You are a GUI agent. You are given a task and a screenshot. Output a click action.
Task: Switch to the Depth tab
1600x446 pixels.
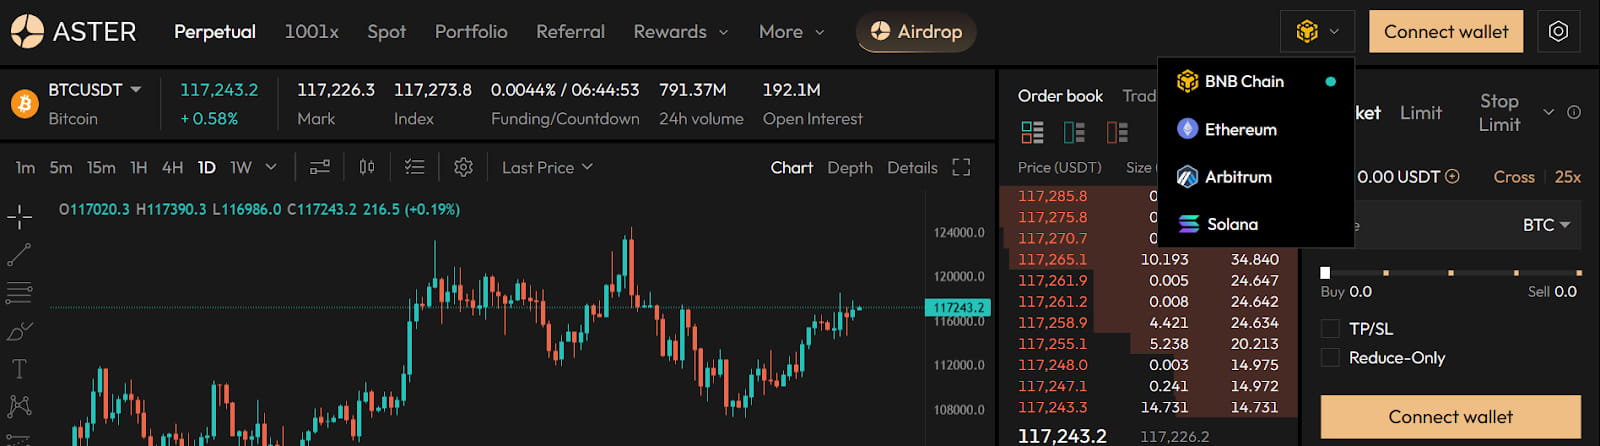[850, 167]
